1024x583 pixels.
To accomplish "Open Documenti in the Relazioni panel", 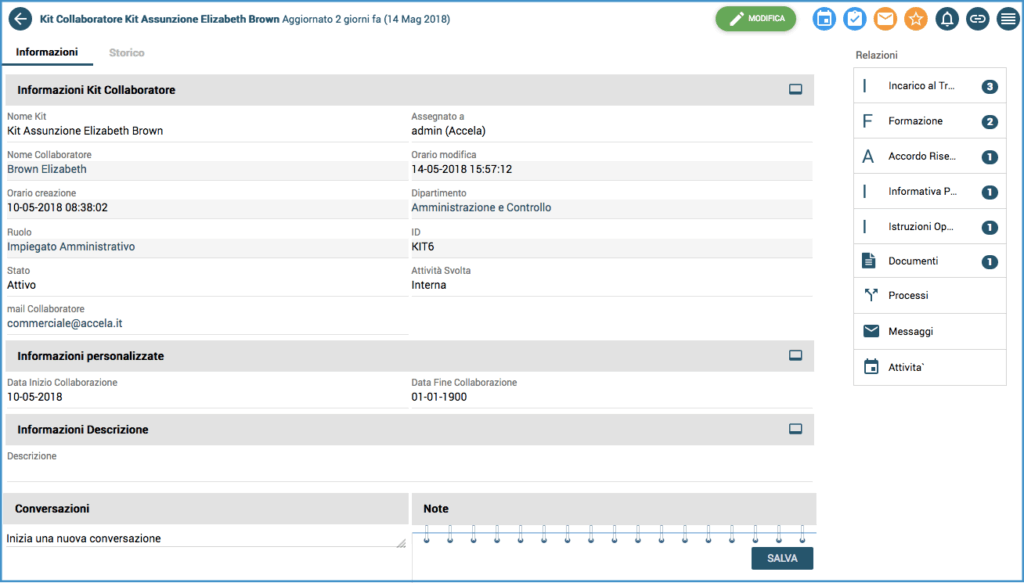I will point(913,262).
